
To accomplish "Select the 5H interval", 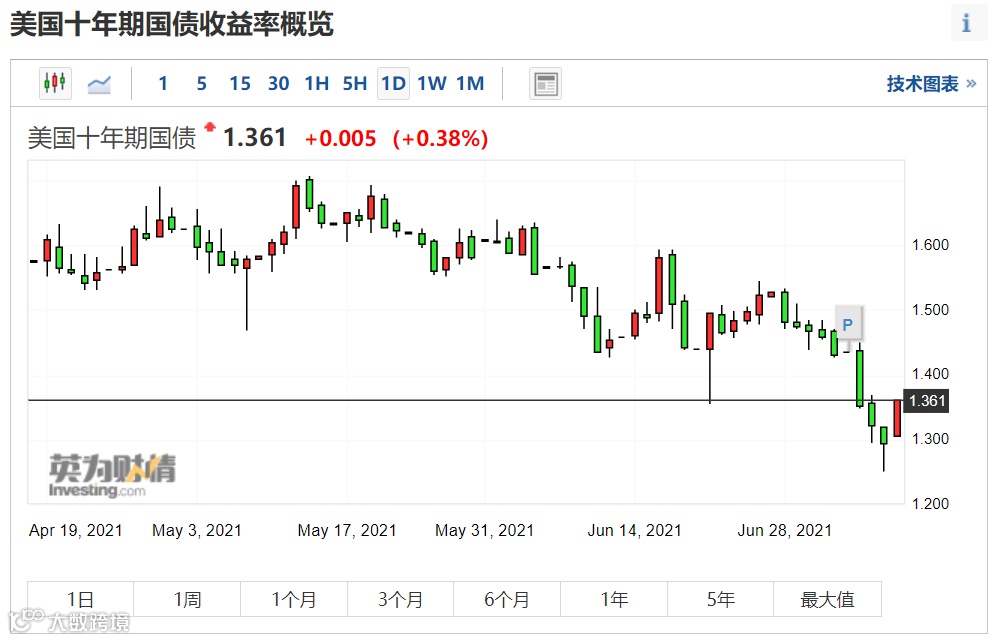I will click(x=354, y=84).
